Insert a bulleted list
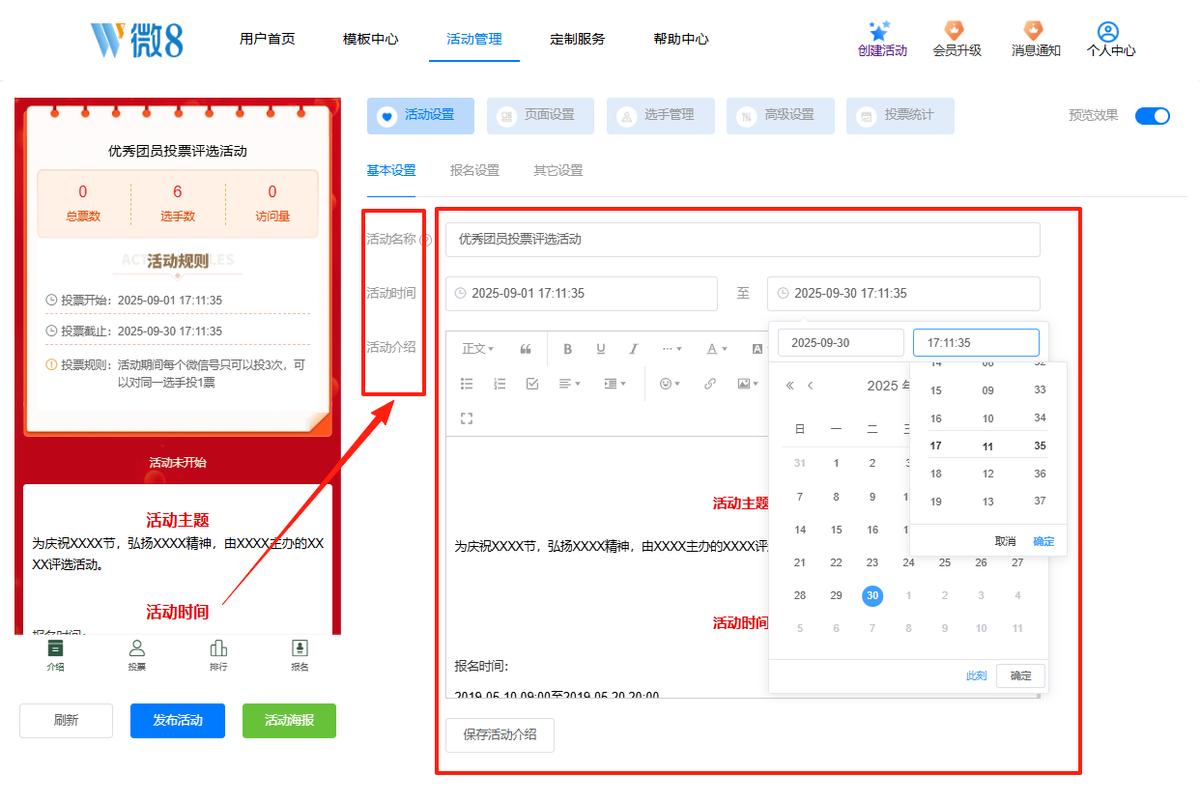This screenshot has height=805, width=1200. [467, 384]
